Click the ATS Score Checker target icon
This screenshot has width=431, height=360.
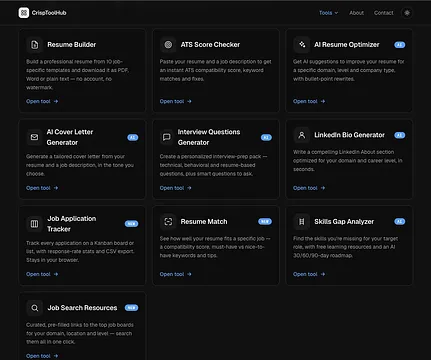click(x=168, y=45)
